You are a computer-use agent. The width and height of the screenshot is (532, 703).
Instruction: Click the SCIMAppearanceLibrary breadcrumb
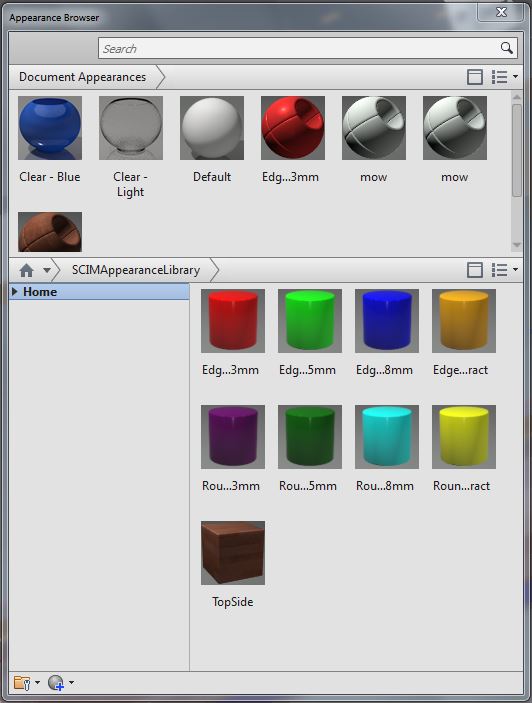coord(136,270)
